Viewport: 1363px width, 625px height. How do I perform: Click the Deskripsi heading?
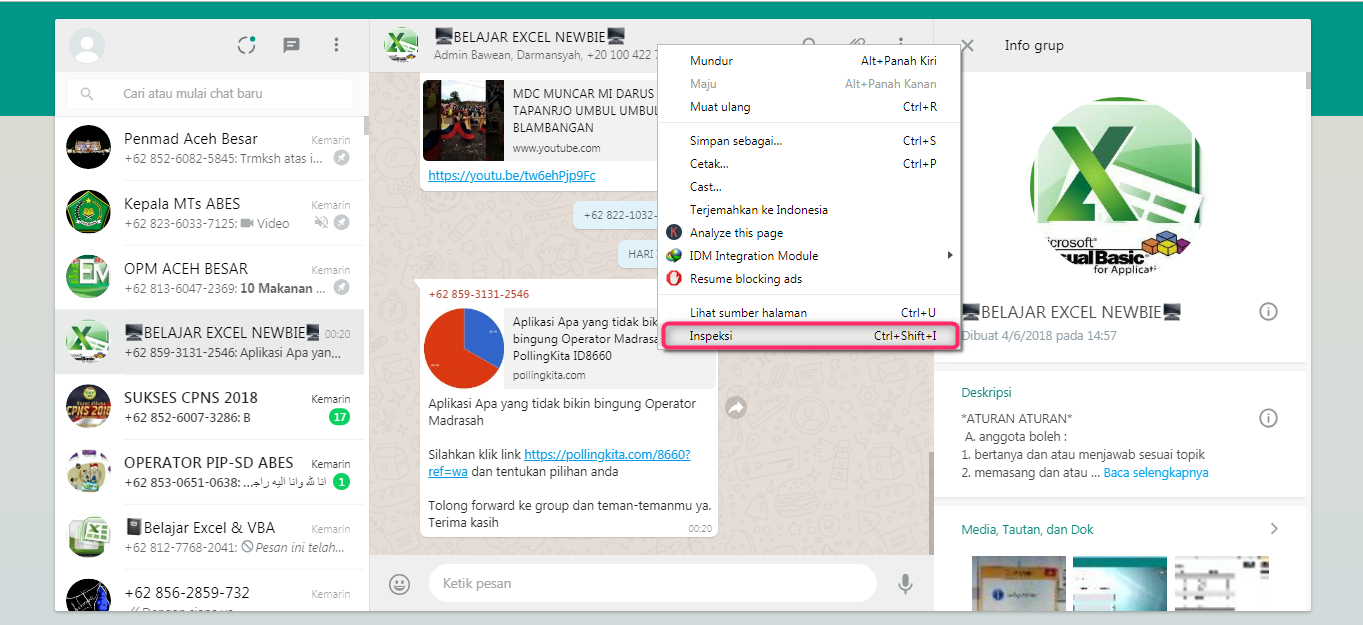[987, 393]
